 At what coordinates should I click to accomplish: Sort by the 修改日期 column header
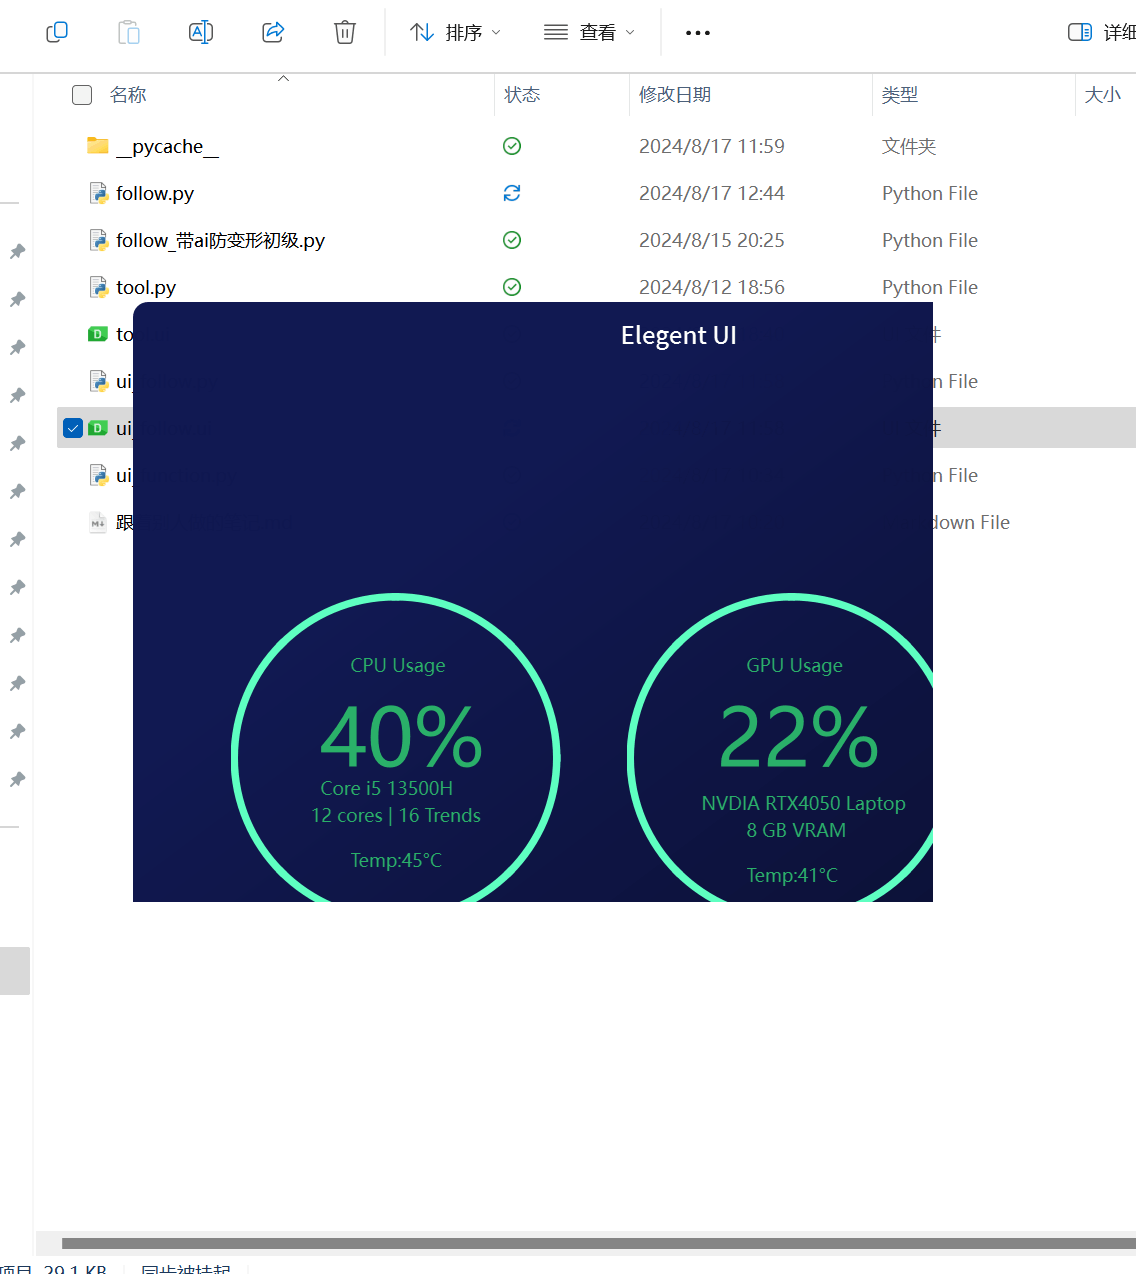[x=675, y=95]
